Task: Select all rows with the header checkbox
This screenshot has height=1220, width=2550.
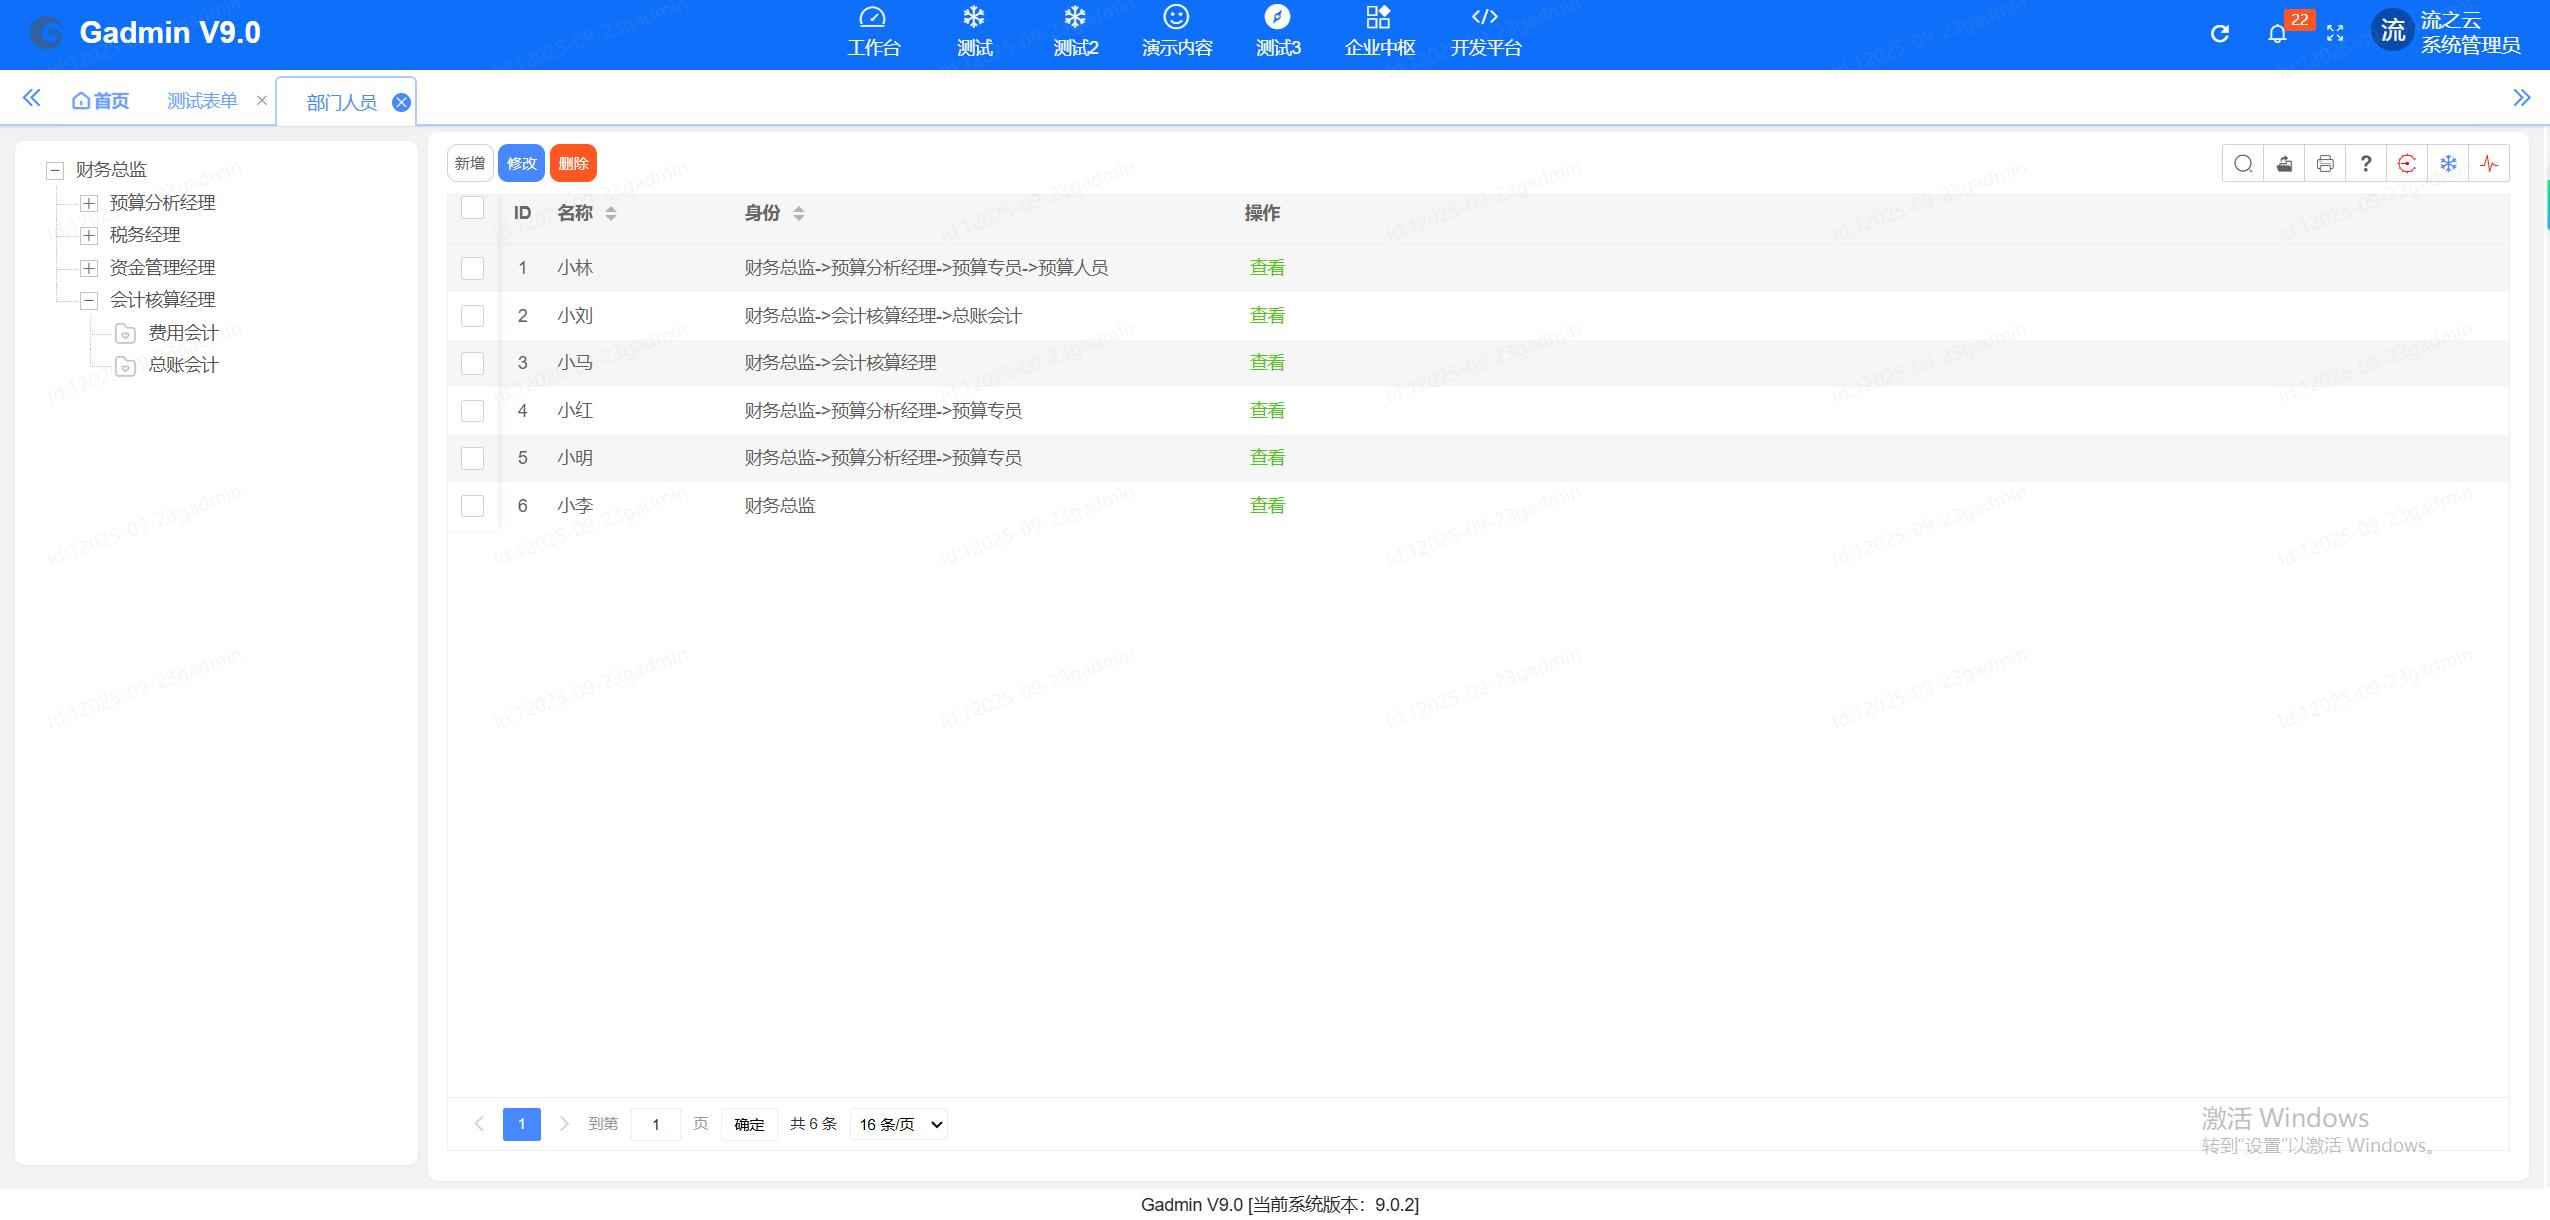Action: (472, 209)
